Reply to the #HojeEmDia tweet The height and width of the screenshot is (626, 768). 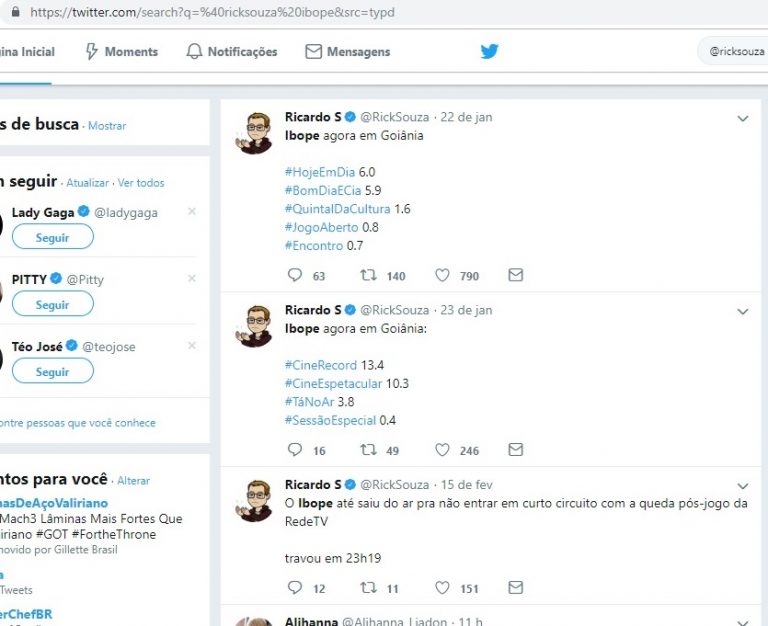point(294,275)
